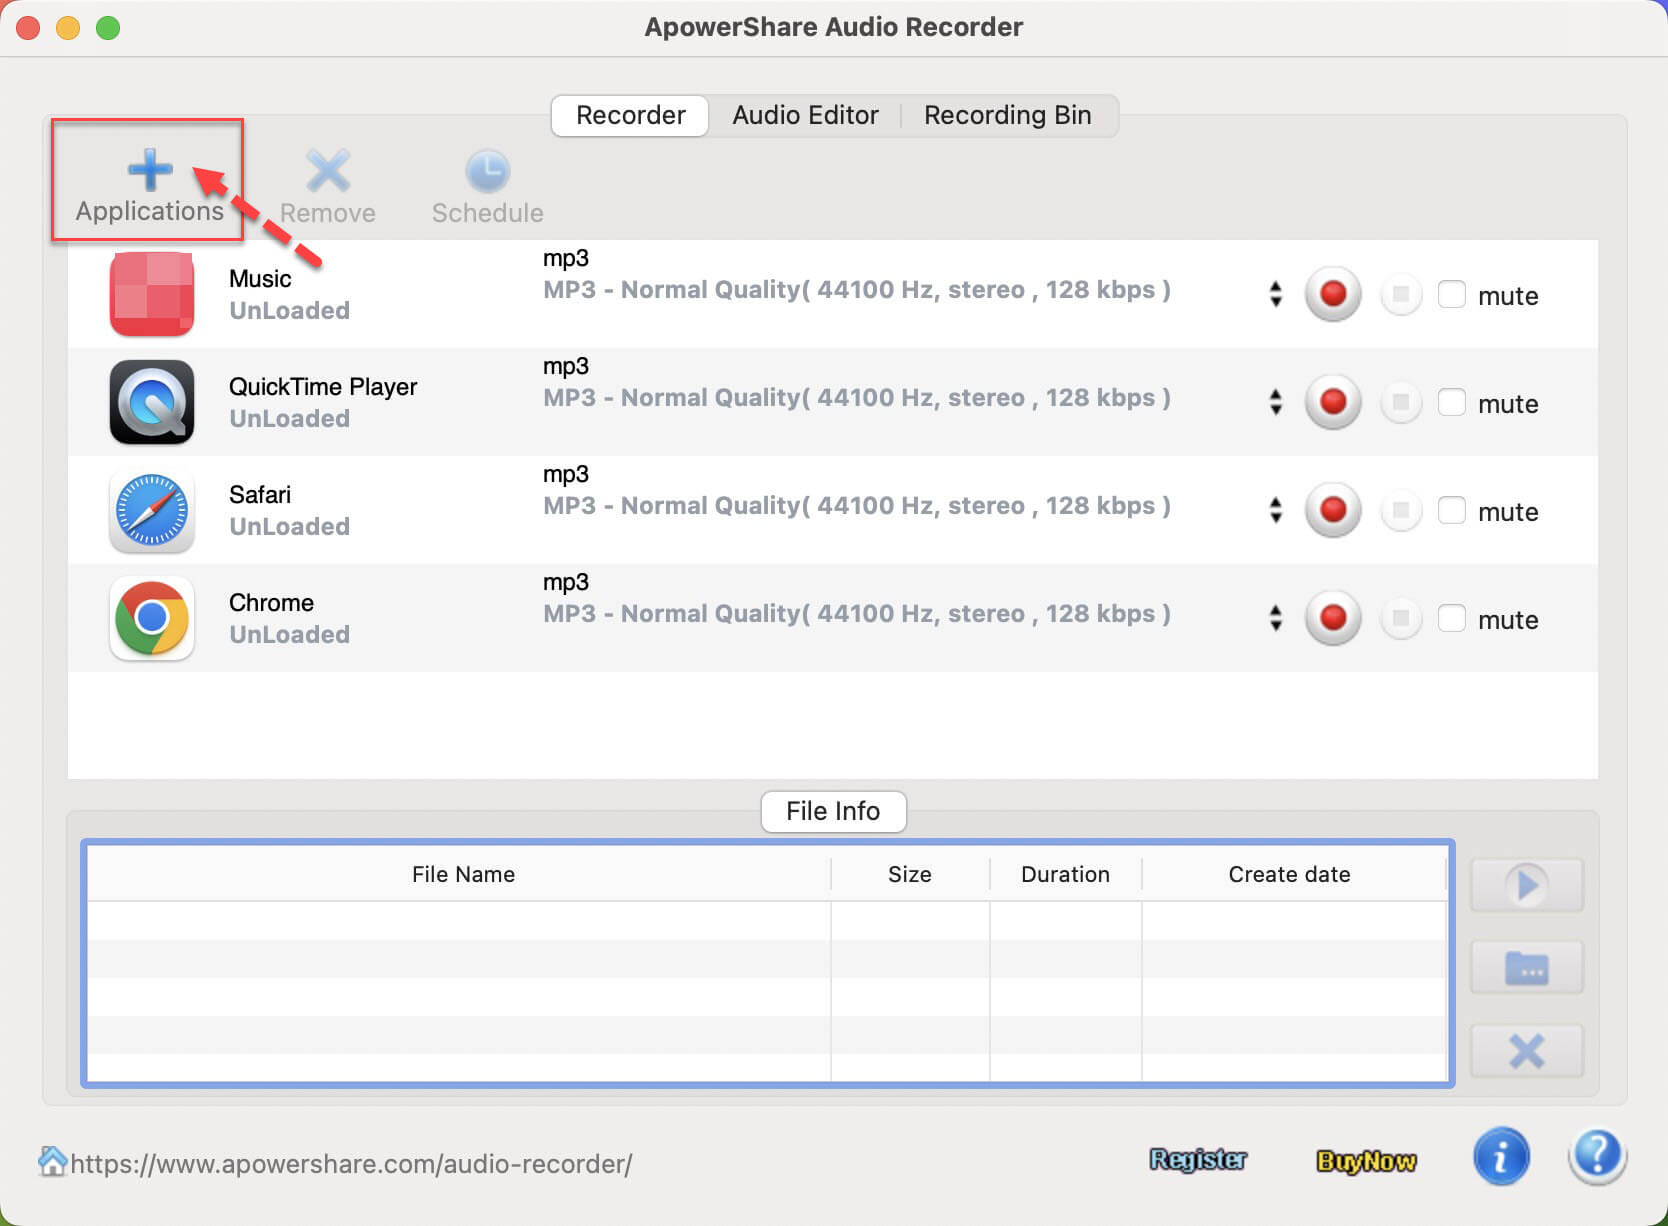Open the Chrome format stepper control
Image resolution: width=1668 pixels, height=1226 pixels.
(x=1276, y=618)
